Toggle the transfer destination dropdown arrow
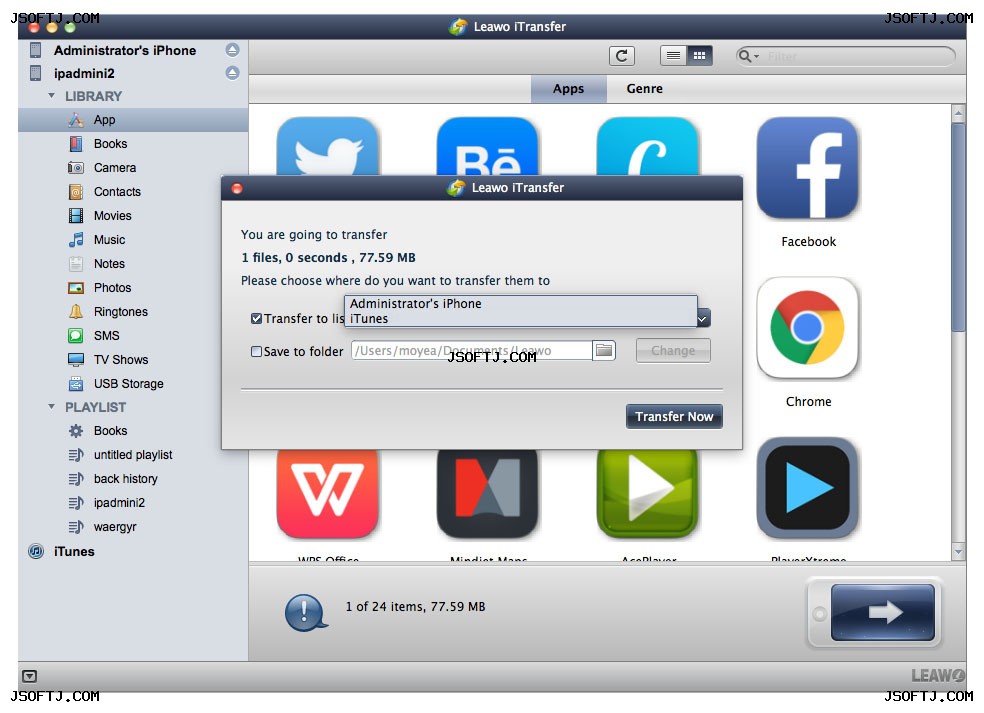 (703, 319)
